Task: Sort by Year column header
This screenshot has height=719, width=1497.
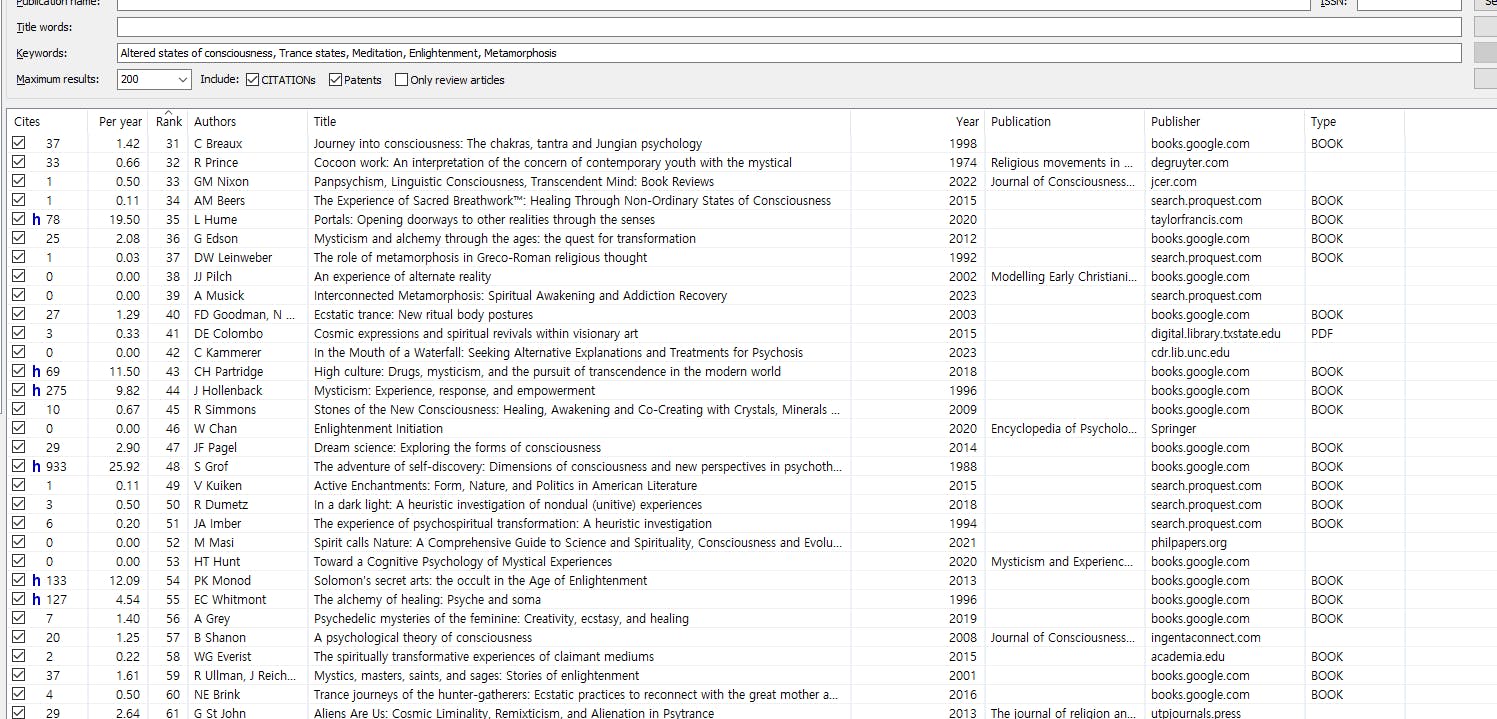Action: pyautogui.click(x=967, y=122)
